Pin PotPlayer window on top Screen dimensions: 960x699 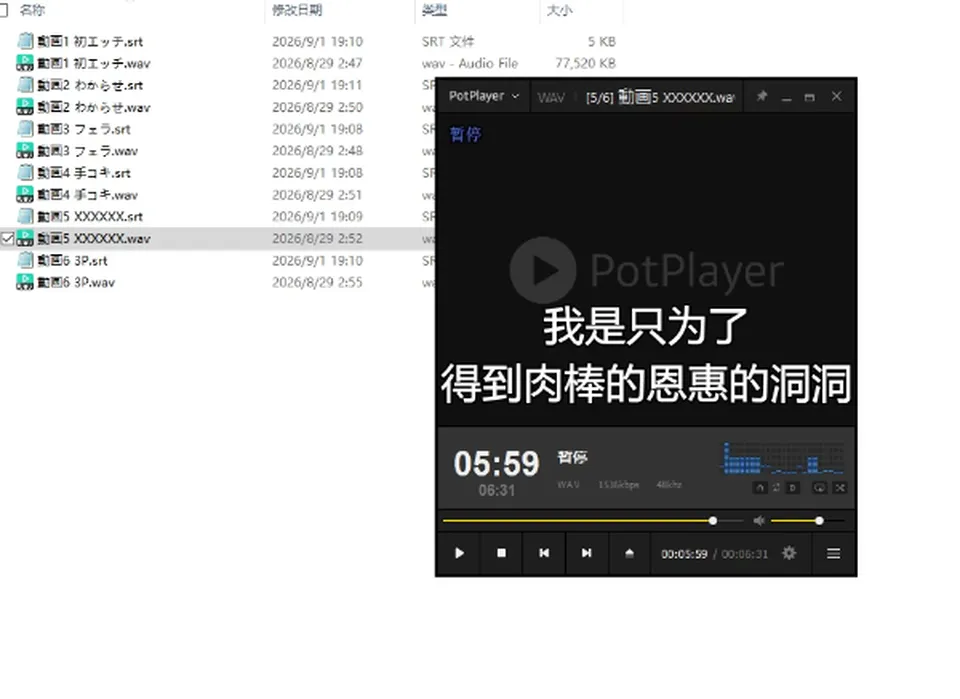pyautogui.click(x=762, y=96)
